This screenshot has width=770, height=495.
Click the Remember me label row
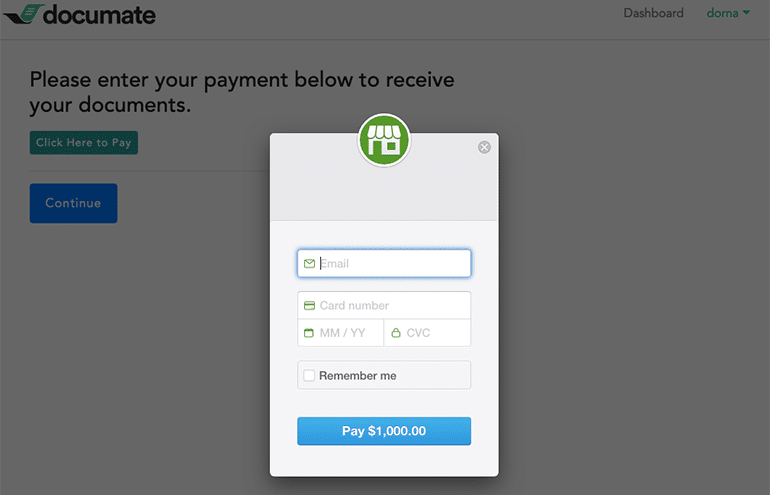coord(384,376)
